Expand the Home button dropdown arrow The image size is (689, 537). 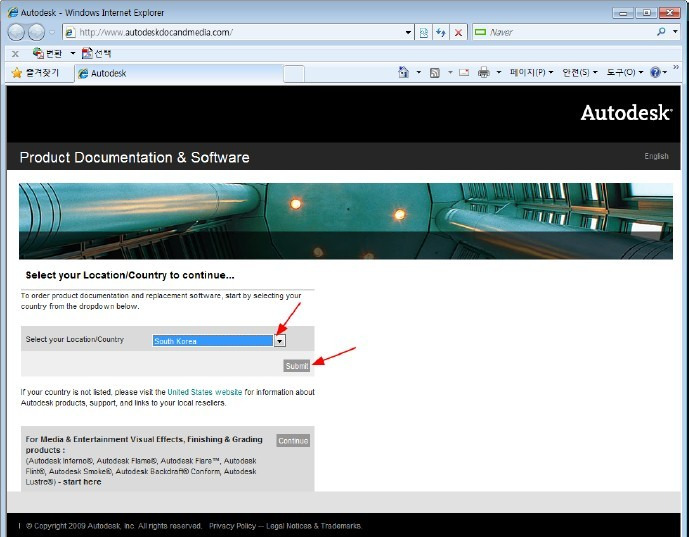pyautogui.click(x=418, y=72)
